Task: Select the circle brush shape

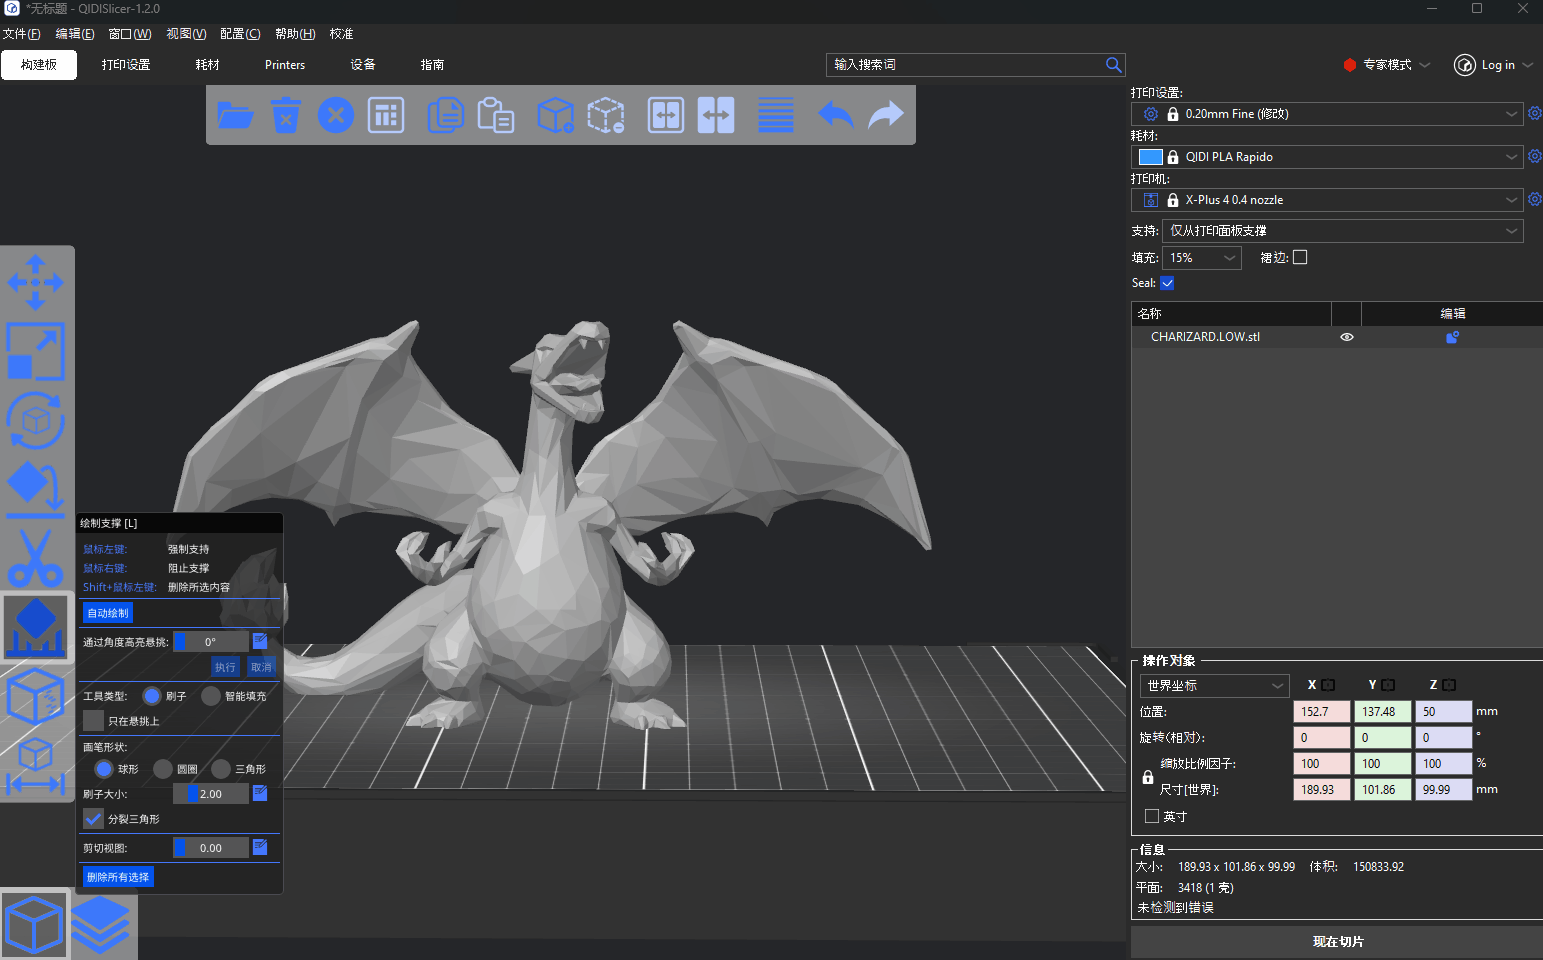Action: pos(163,769)
